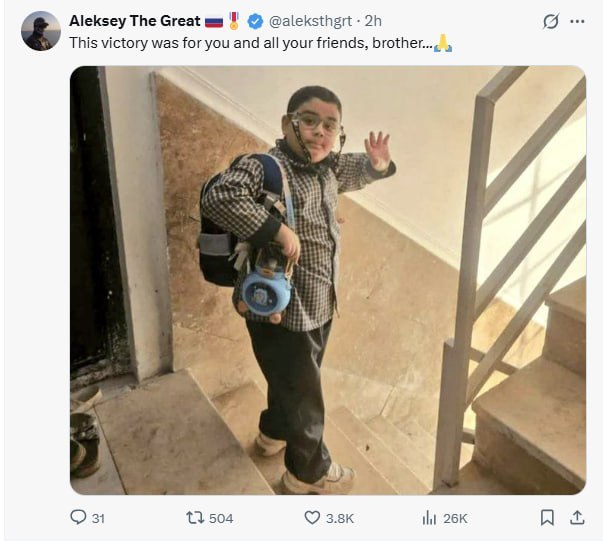Click the repost count 504

point(221,518)
